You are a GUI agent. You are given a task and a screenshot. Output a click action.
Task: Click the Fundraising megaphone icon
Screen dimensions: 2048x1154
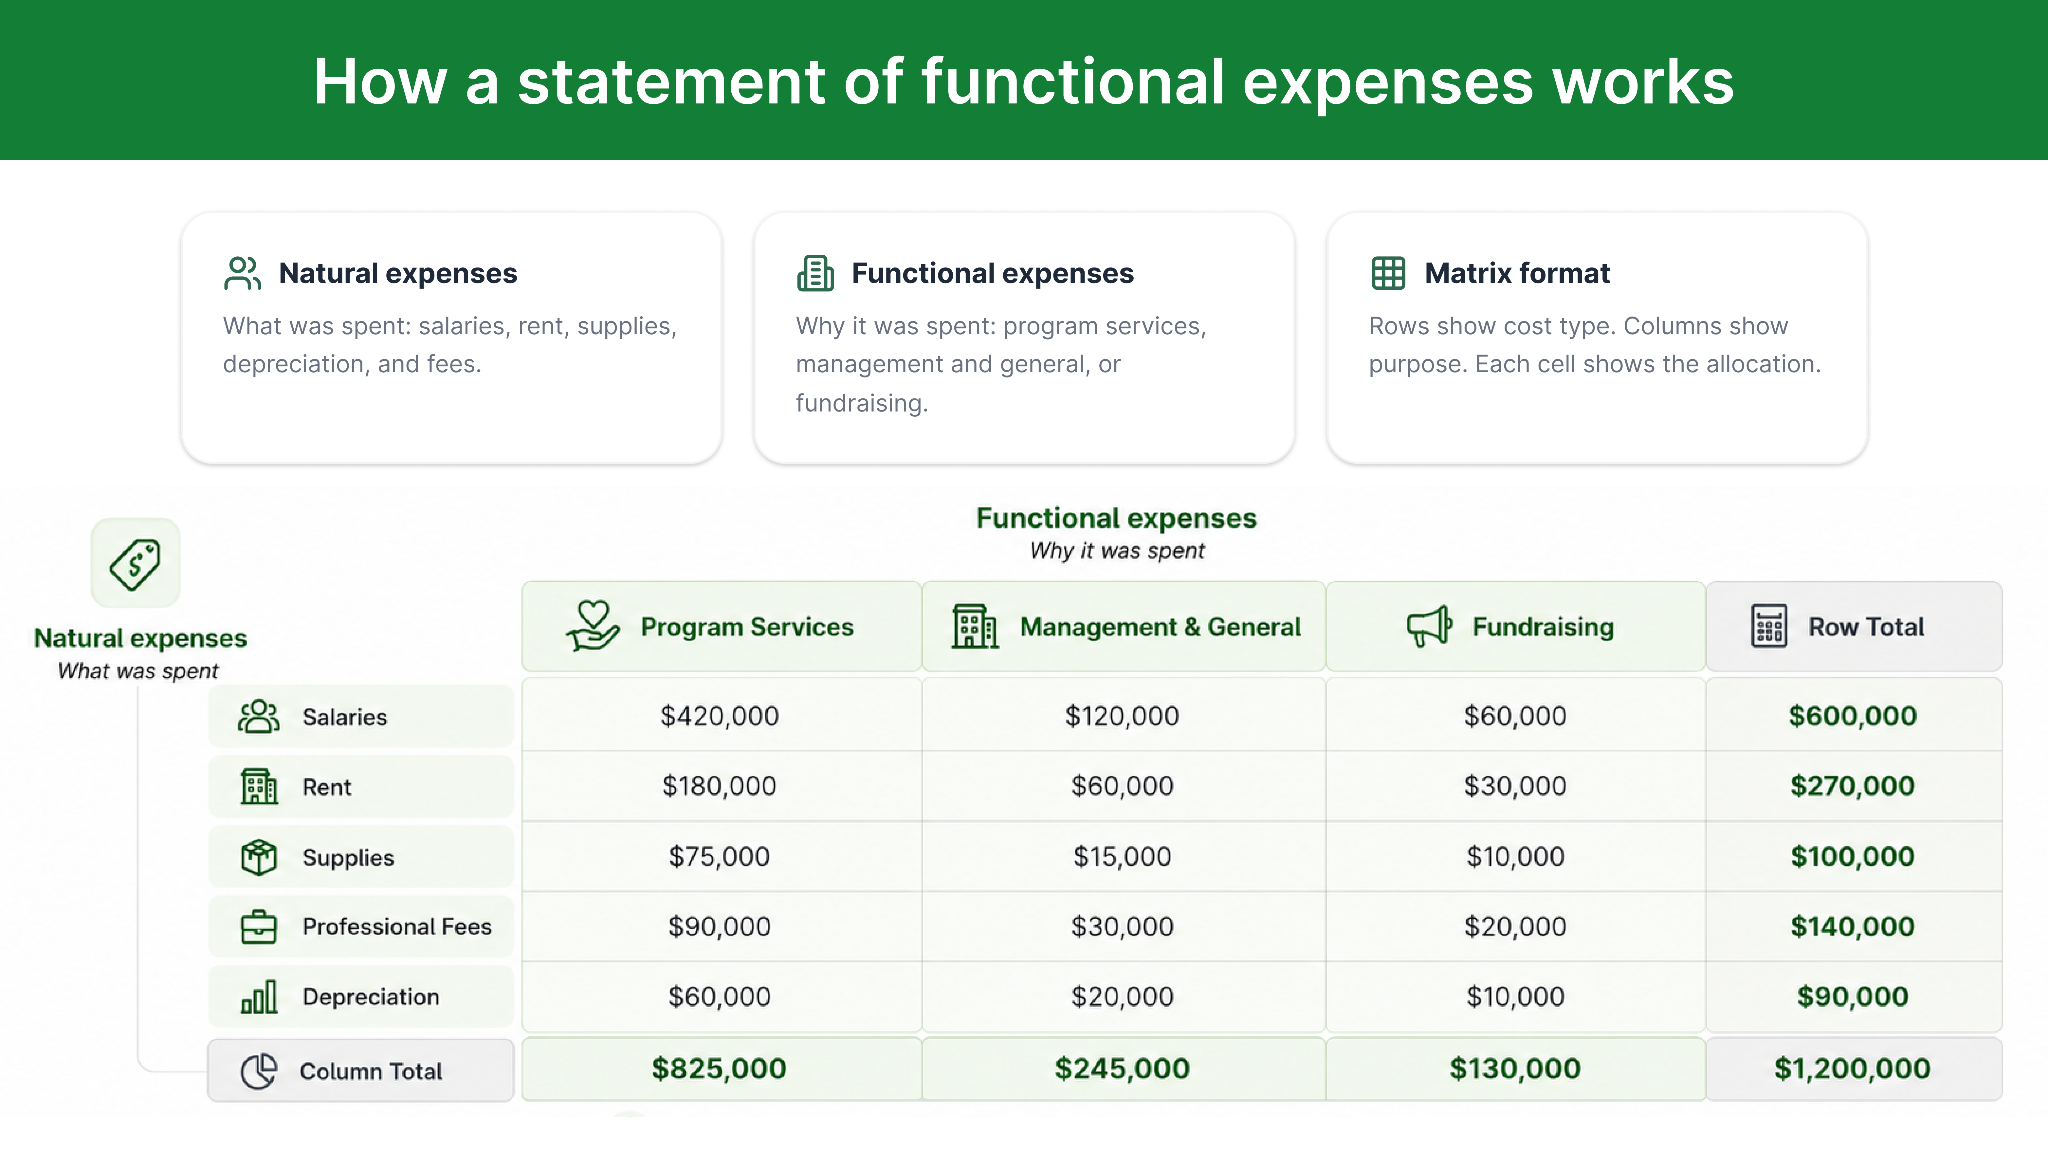(1429, 626)
